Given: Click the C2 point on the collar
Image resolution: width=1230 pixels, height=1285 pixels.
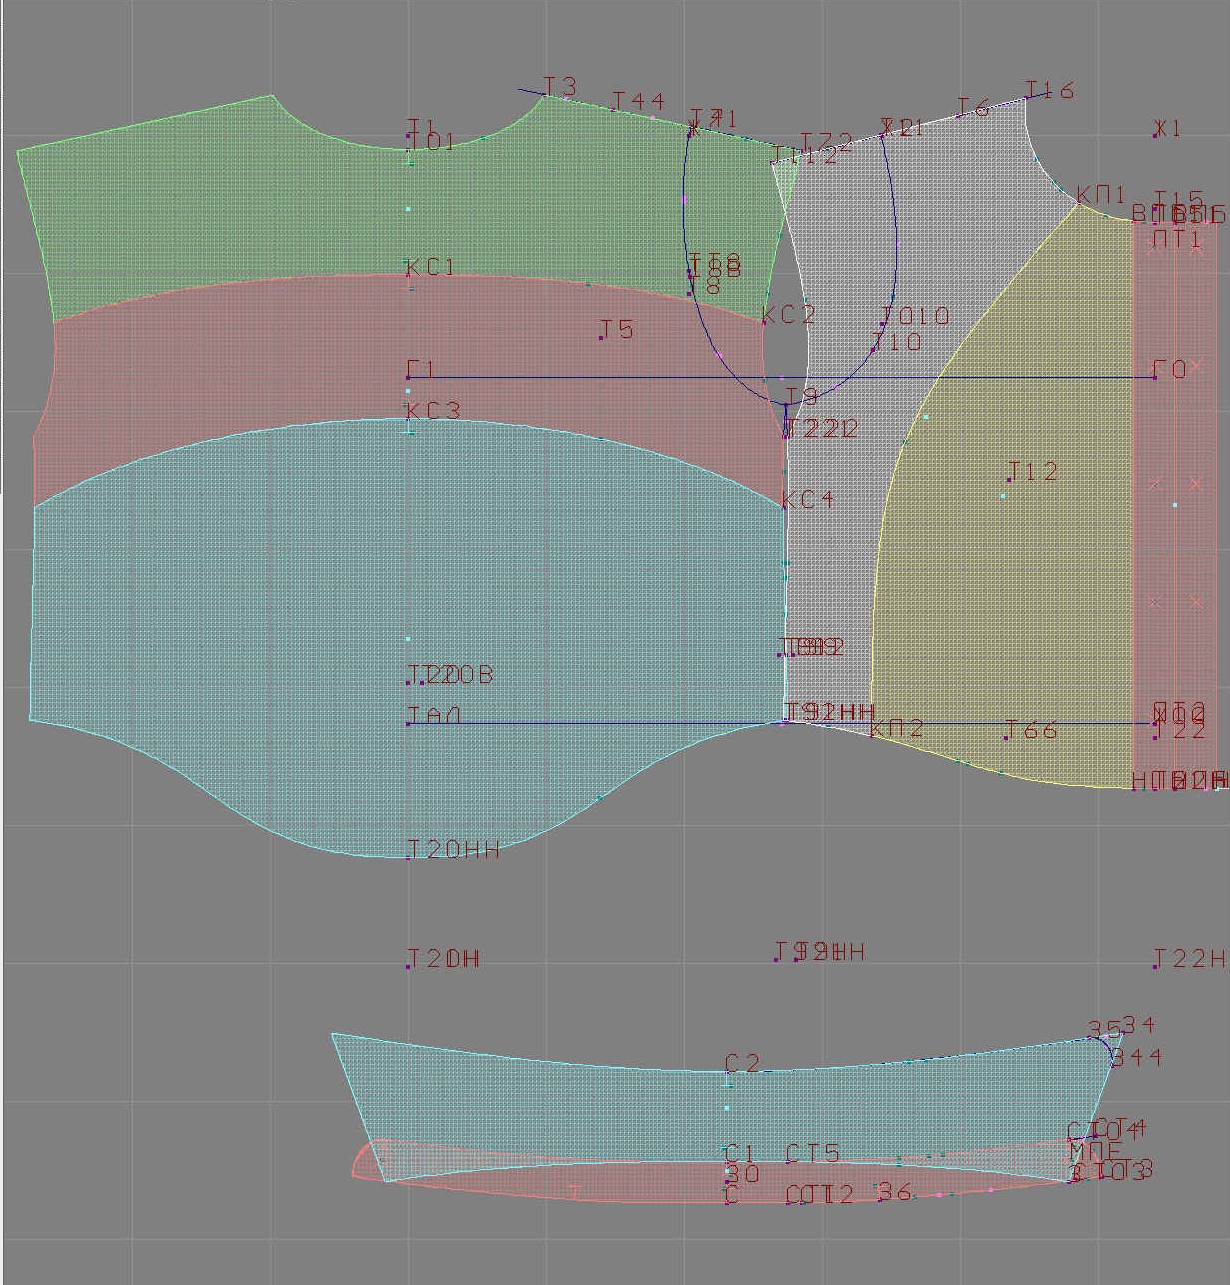Looking at the screenshot, I should coord(728,1071).
